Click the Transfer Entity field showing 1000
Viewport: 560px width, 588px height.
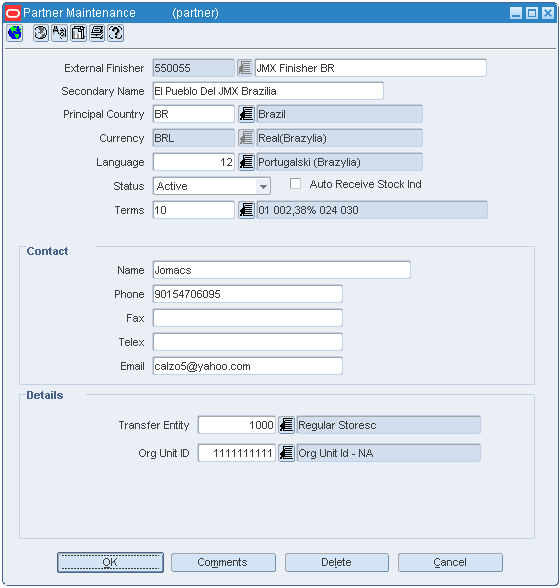click(x=237, y=425)
